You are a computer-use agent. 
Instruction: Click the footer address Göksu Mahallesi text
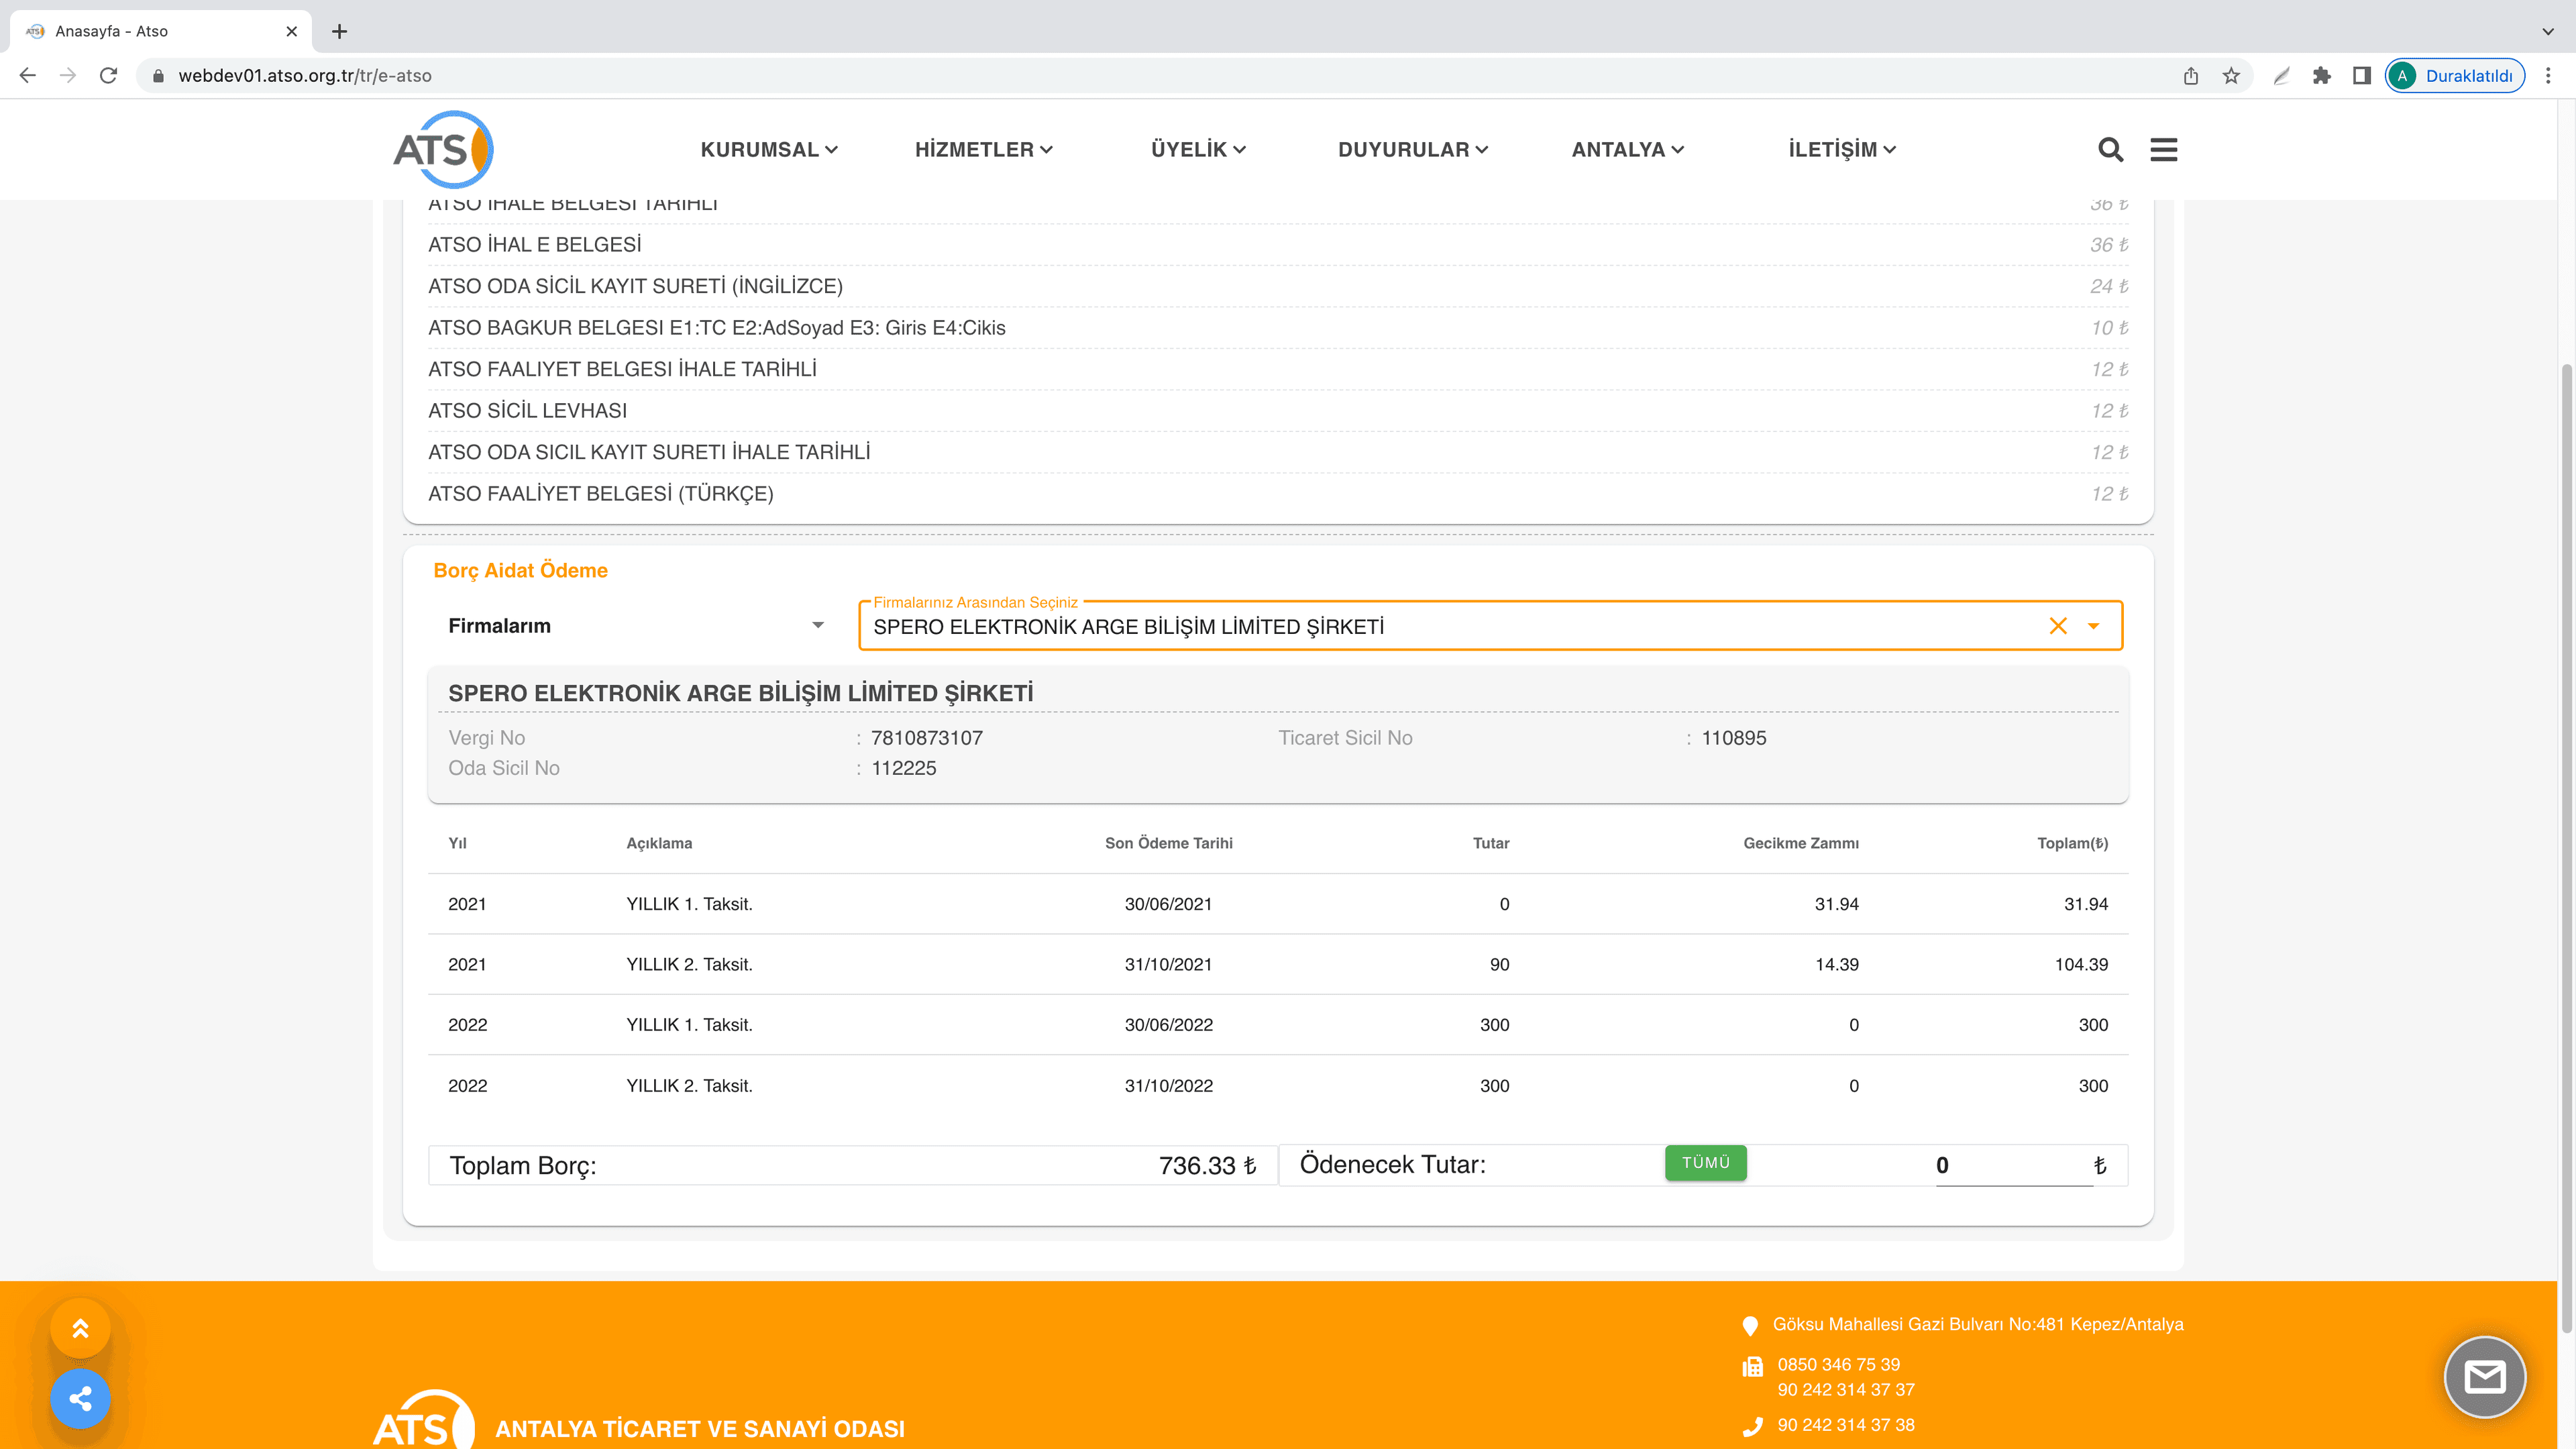tap(1978, 1324)
